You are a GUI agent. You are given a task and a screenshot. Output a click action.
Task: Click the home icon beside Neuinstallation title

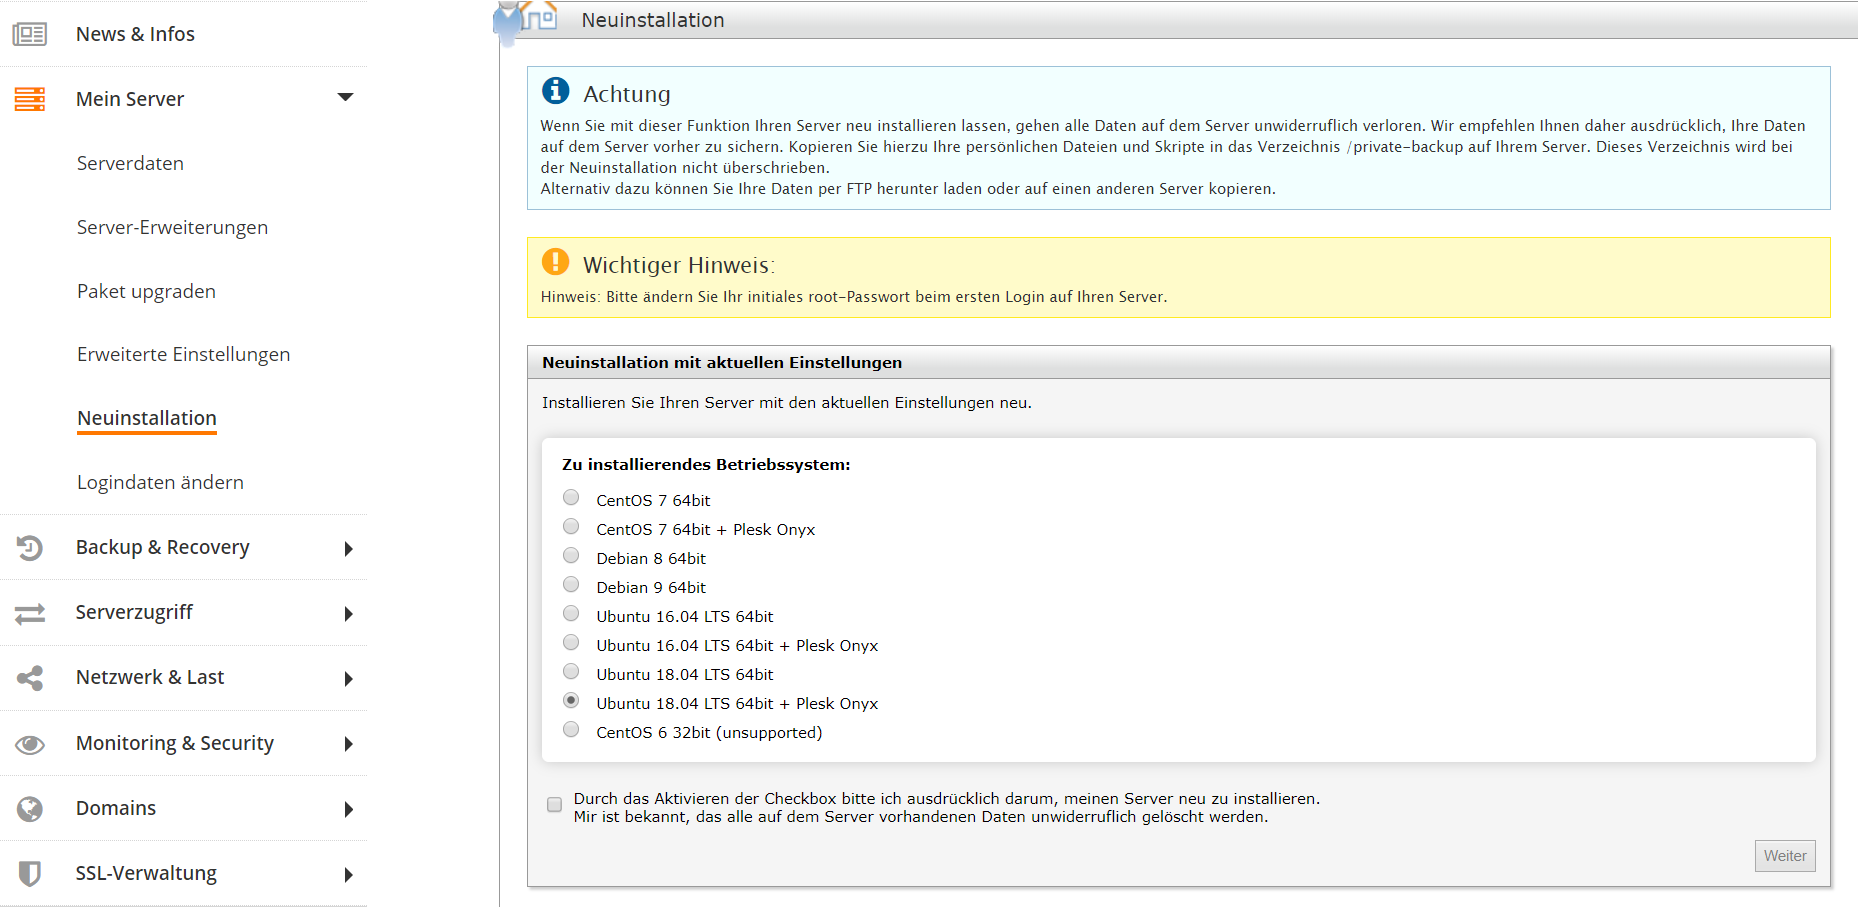tap(540, 18)
